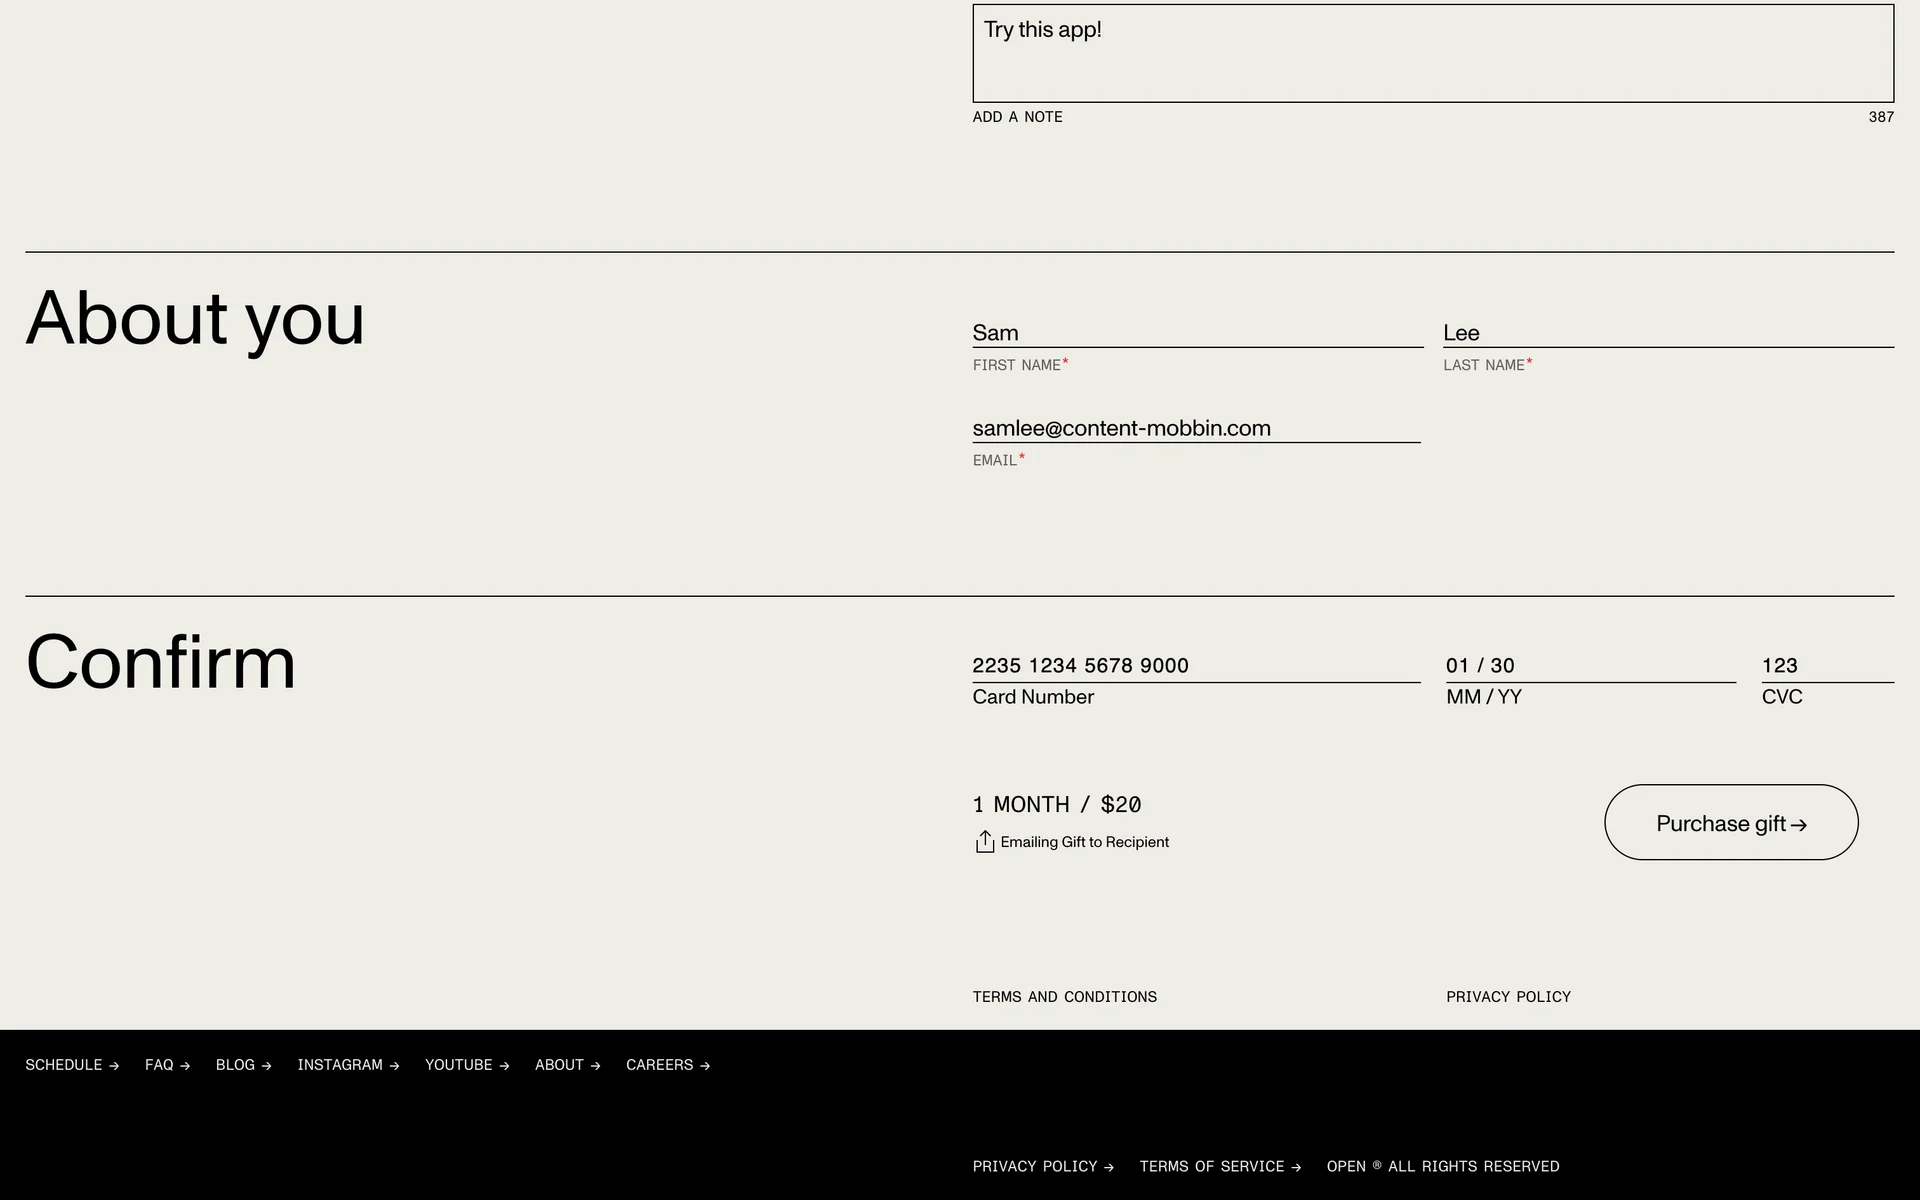This screenshot has width=1920, height=1200.
Task: Click Terms of Service in footer
Action: coord(1220,1167)
